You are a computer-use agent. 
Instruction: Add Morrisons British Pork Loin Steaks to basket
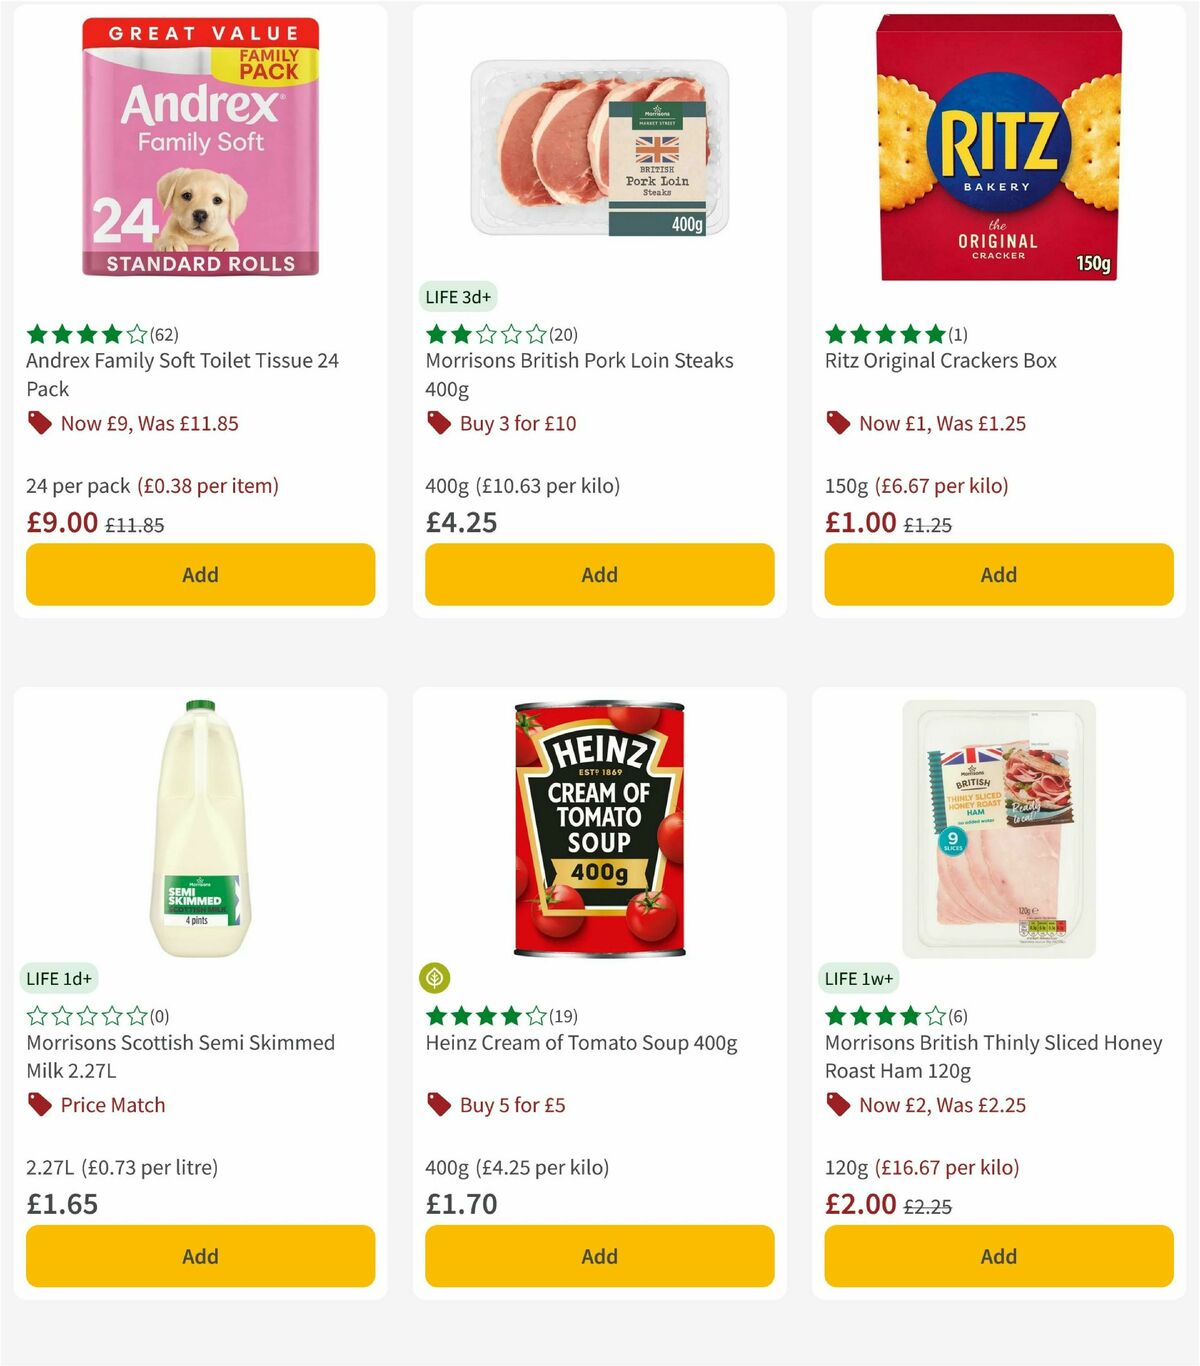tap(599, 574)
